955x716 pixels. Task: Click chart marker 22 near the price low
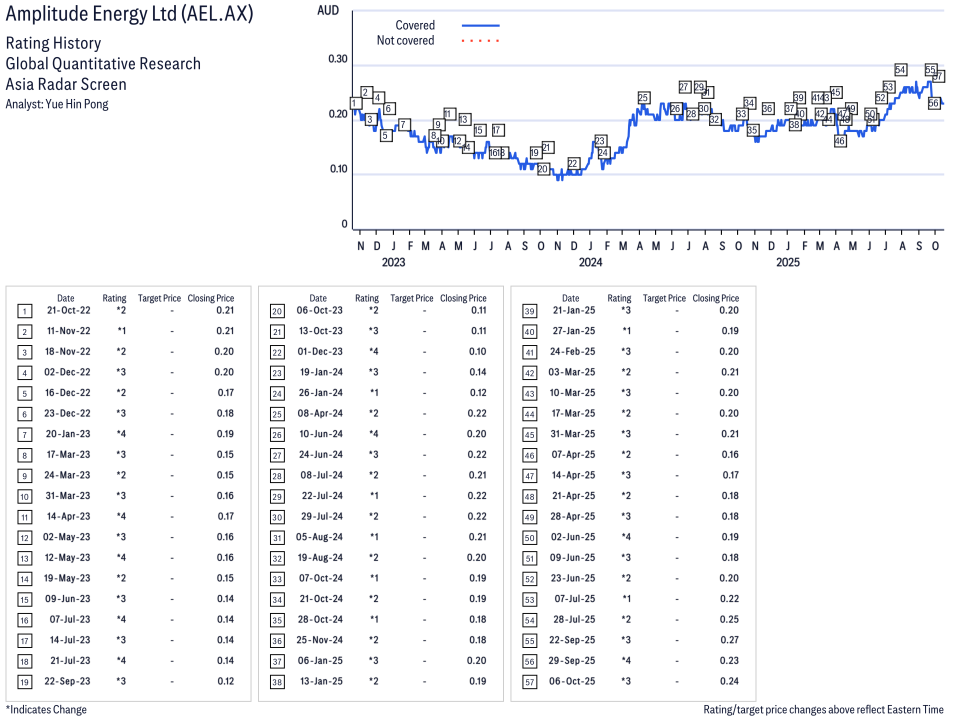pos(573,163)
